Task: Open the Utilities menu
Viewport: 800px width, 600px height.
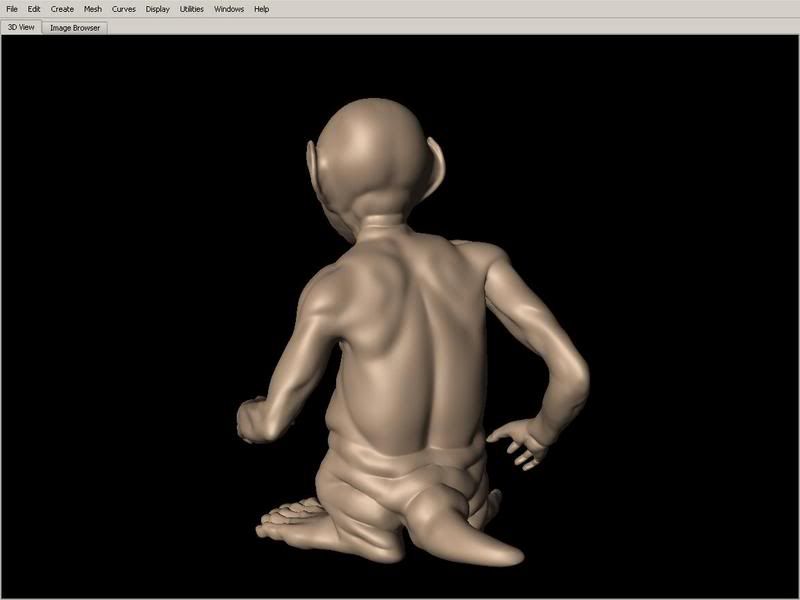Action: pyautogui.click(x=192, y=9)
